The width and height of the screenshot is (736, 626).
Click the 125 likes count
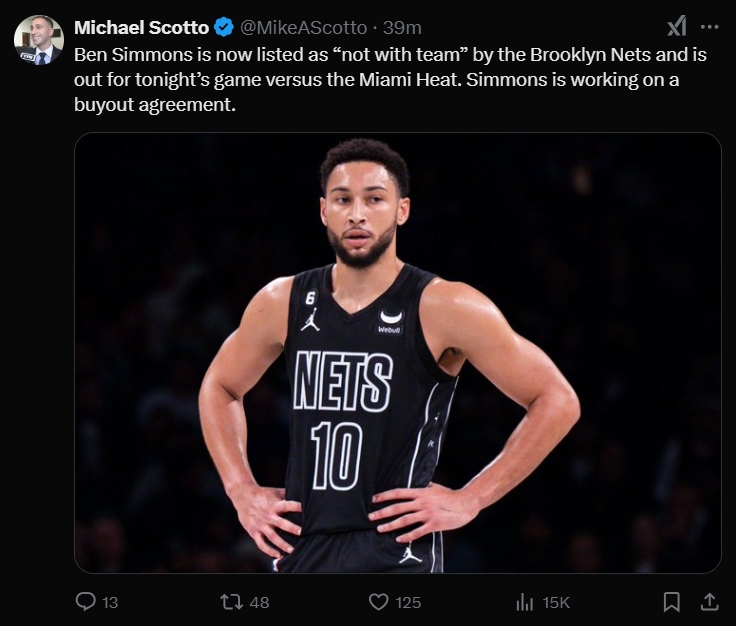pyautogui.click(x=408, y=602)
